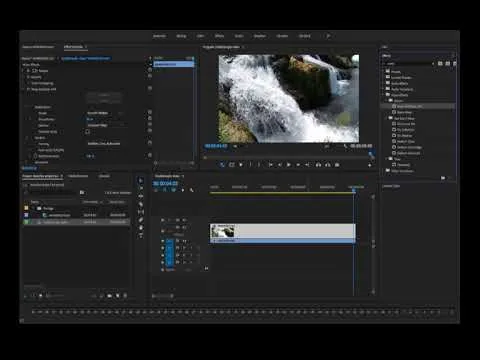This screenshot has height=360, width=480.
Task: Switch to the Effect Controls tab
Action: pyautogui.click(x=74, y=47)
